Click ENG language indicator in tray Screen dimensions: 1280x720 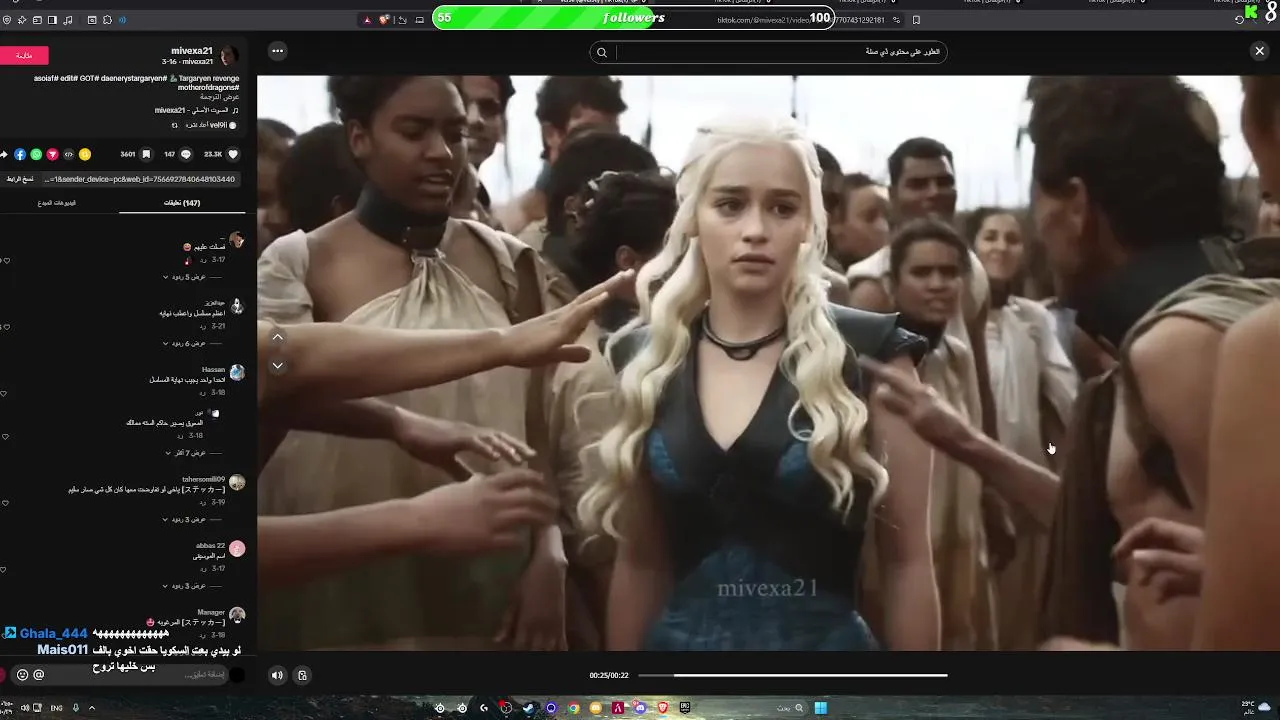[56, 708]
